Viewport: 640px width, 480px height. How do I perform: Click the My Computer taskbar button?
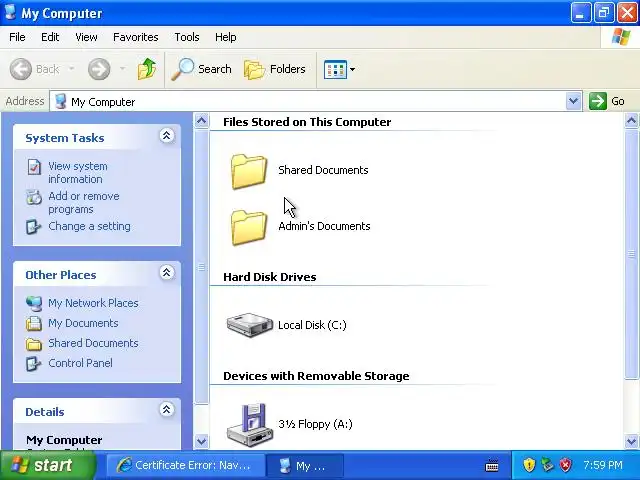coord(305,465)
